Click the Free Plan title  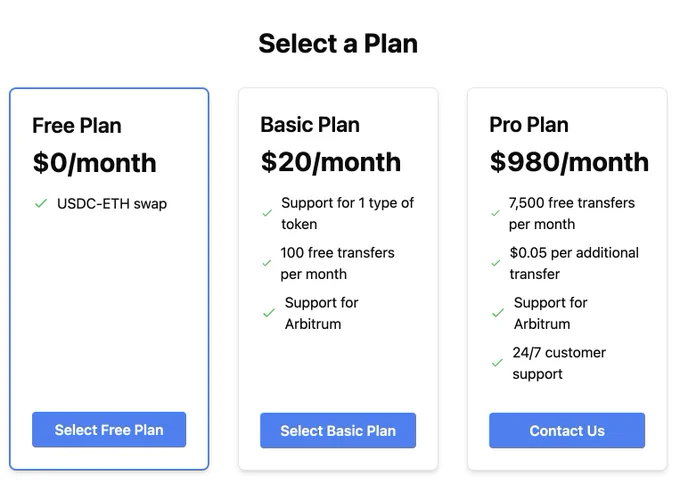click(x=77, y=126)
